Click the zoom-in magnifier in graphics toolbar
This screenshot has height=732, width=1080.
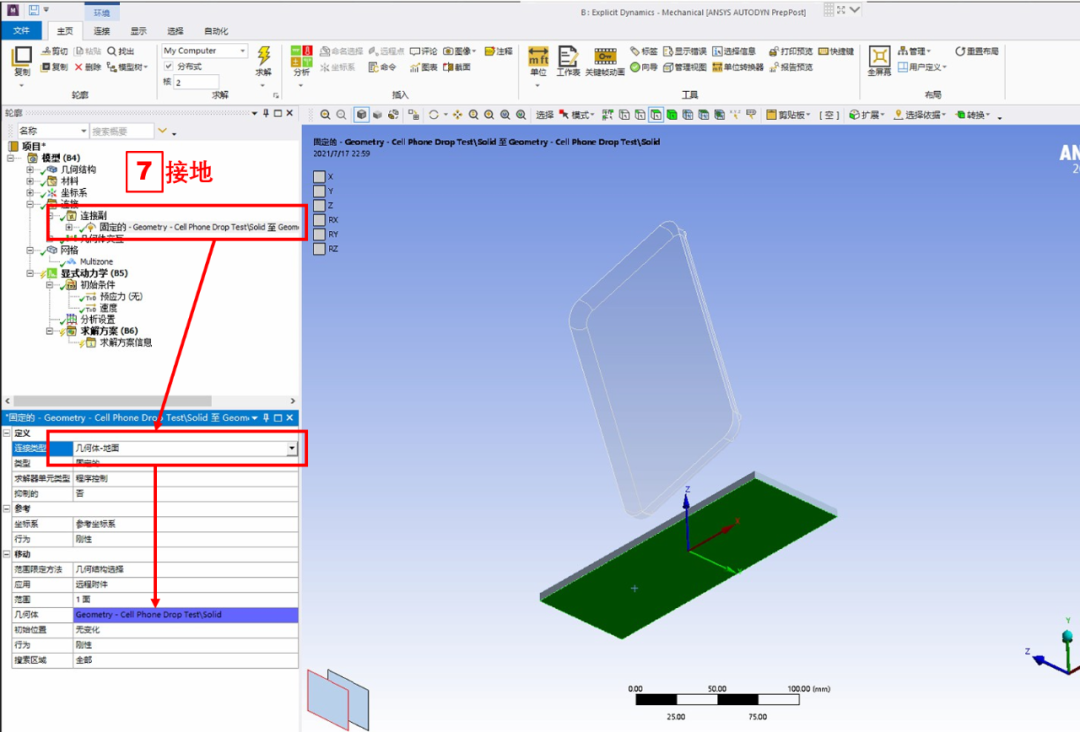325,115
